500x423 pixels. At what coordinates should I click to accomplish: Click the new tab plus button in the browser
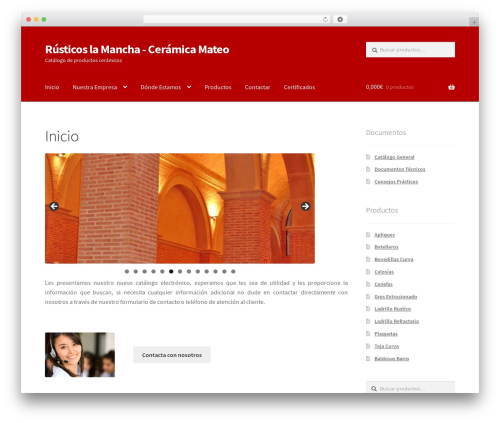(474, 22)
